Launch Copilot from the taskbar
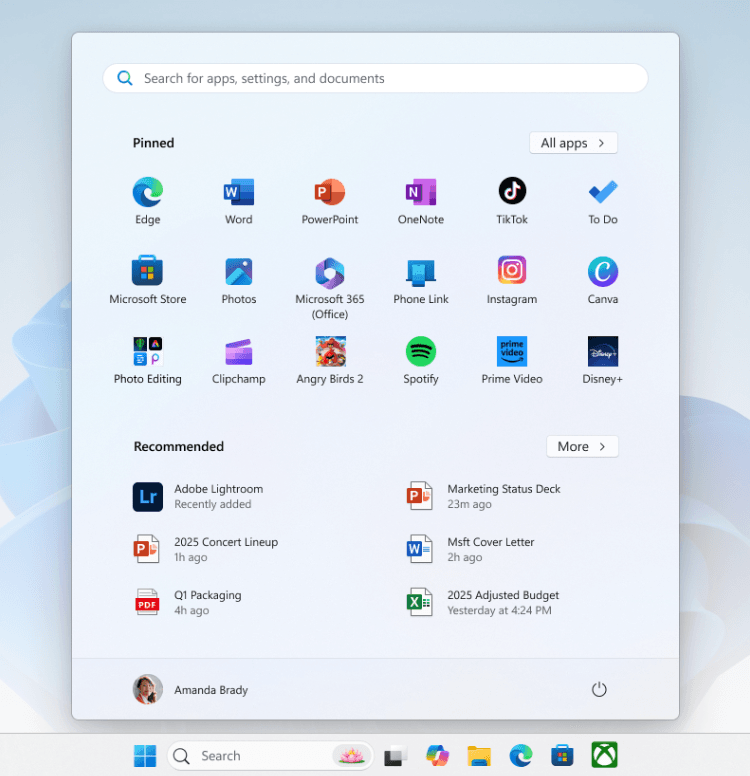 [x=438, y=756]
